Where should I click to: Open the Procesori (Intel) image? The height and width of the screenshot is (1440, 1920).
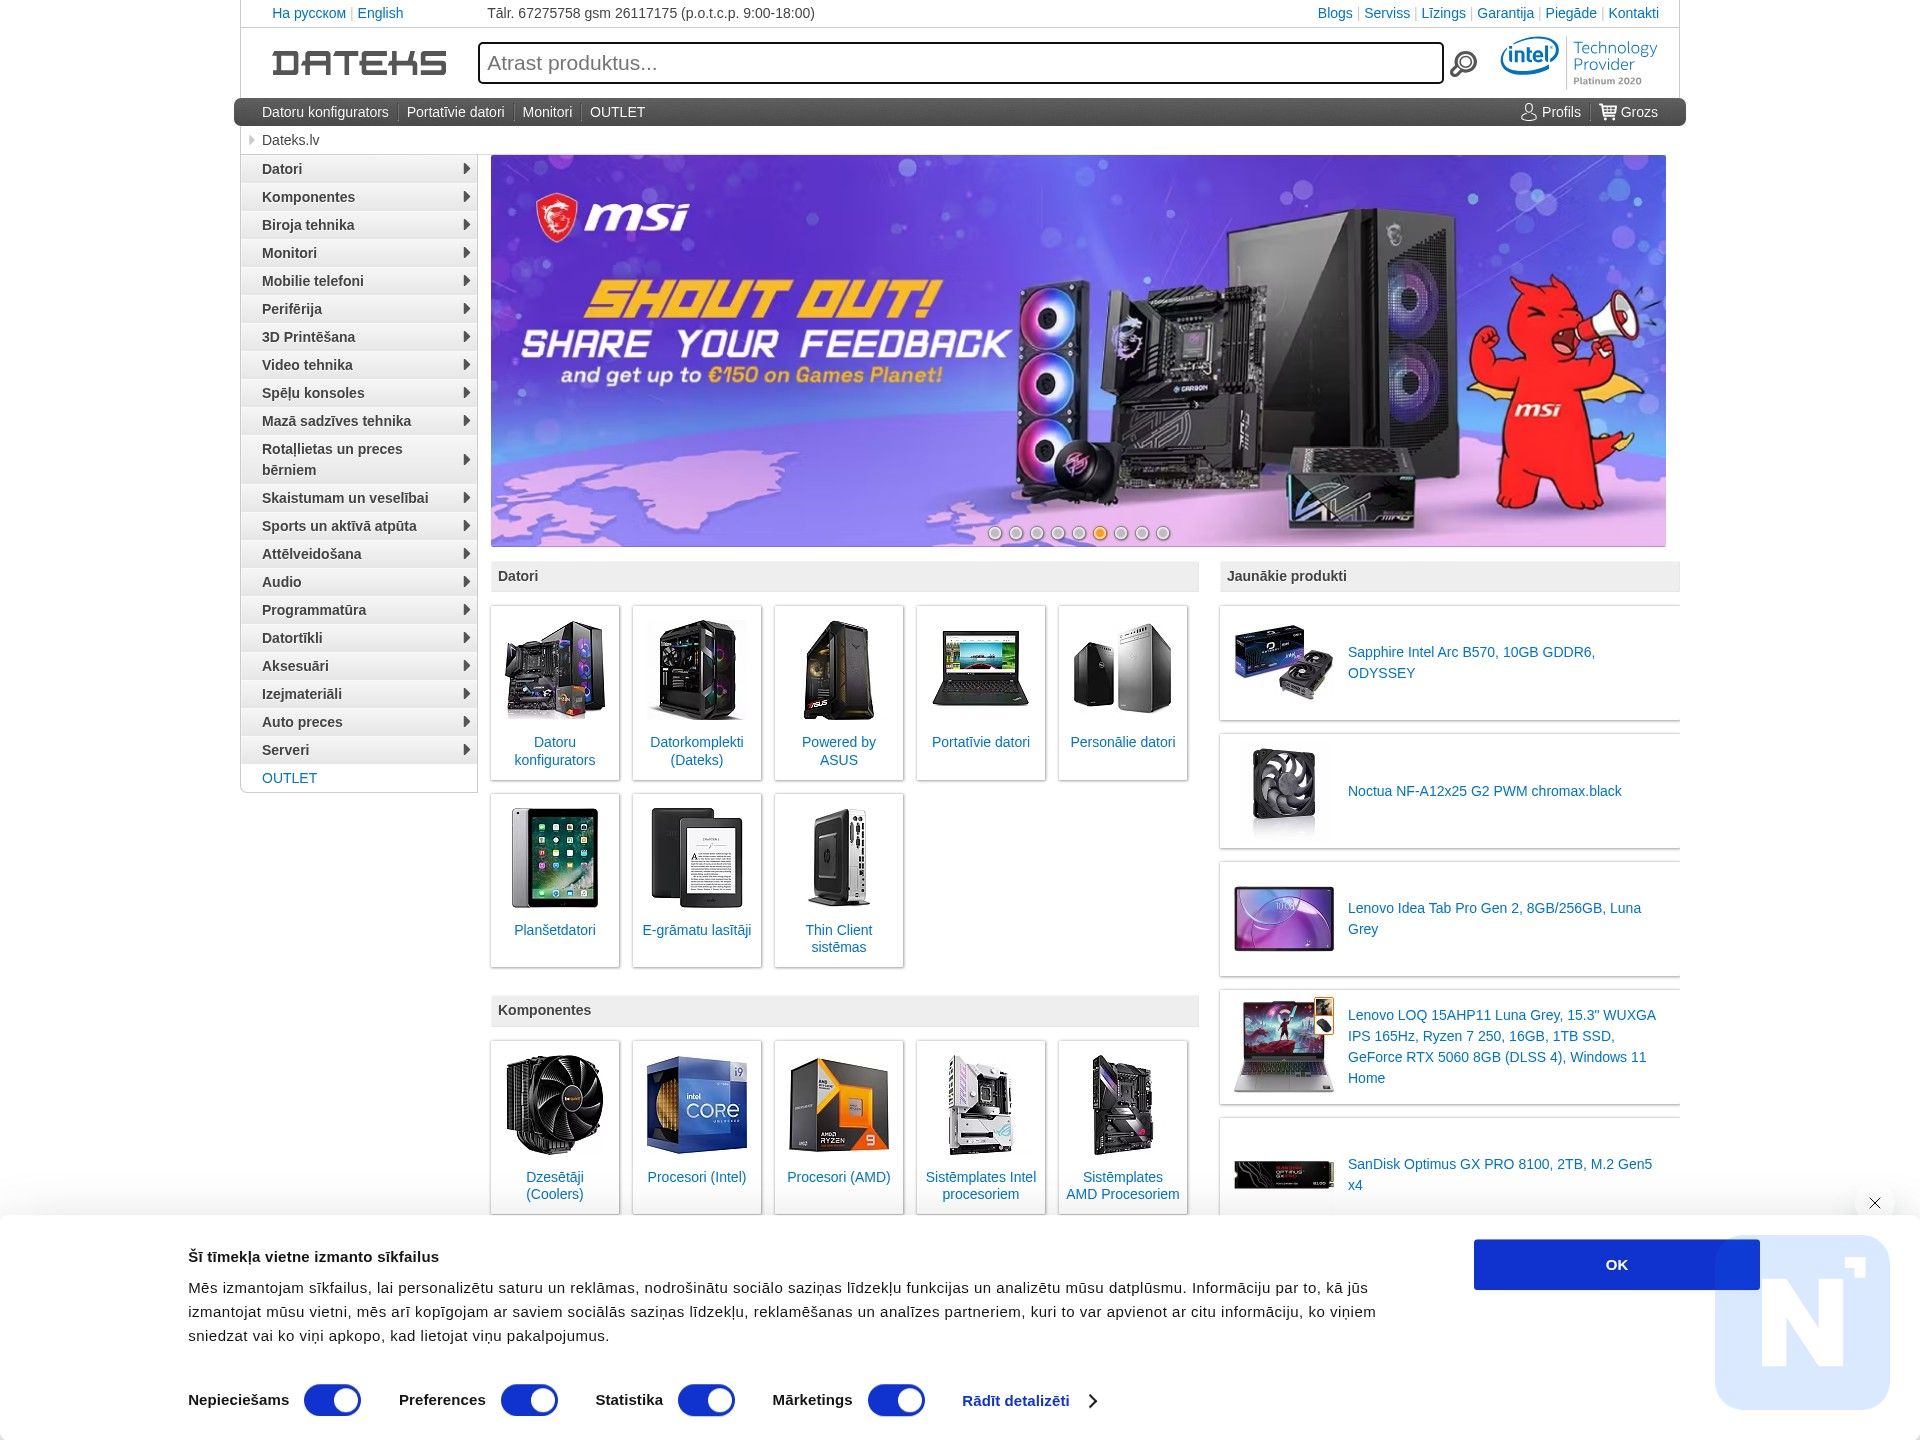pos(697,1105)
